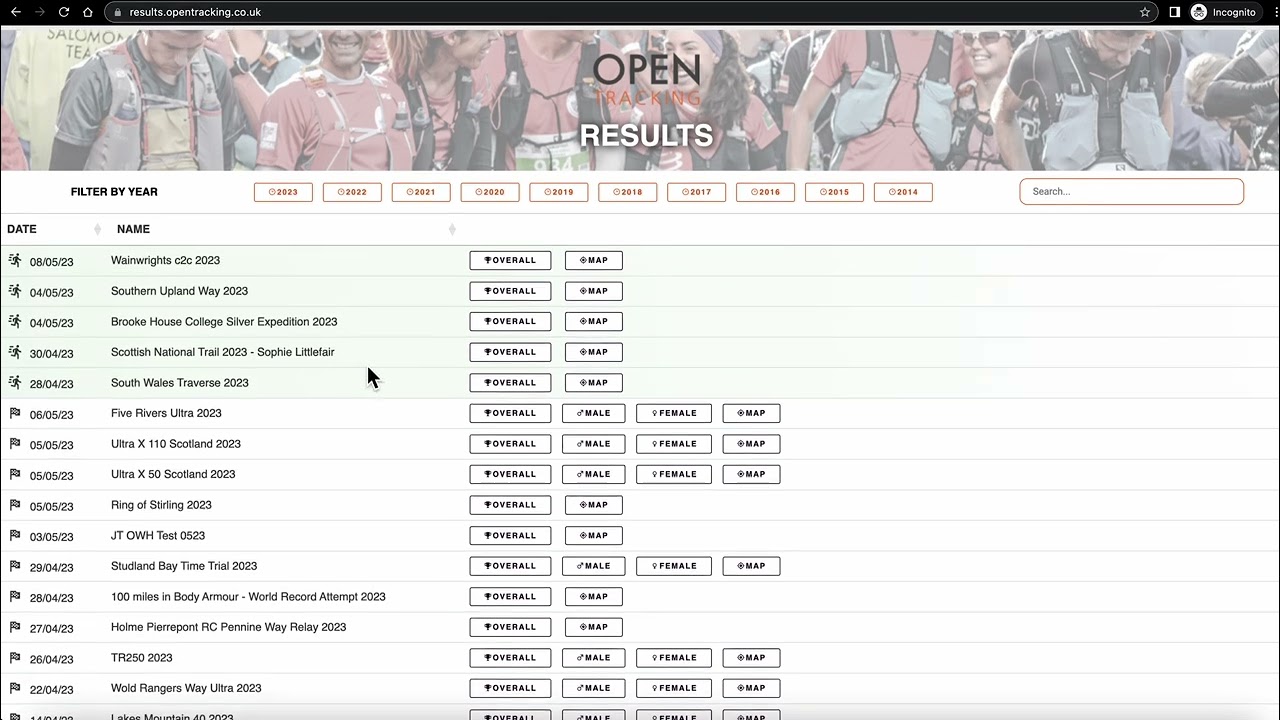The image size is (1280, 720).
Task: Filter results by year 2023
Action: click(283, 192)
